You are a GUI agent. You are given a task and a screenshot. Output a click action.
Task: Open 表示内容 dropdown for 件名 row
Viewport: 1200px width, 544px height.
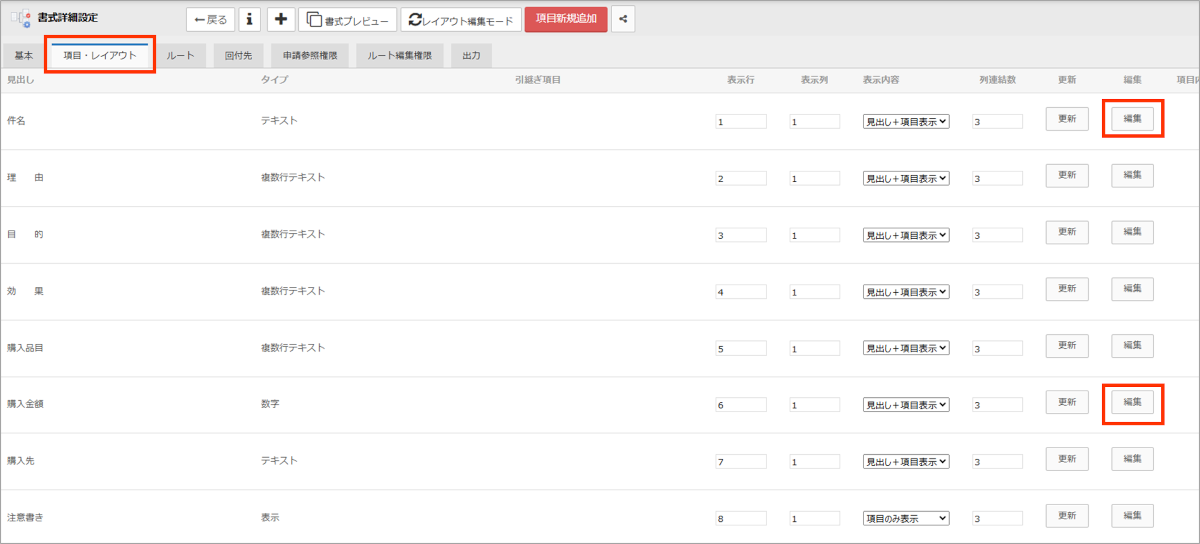coord(906,121)
